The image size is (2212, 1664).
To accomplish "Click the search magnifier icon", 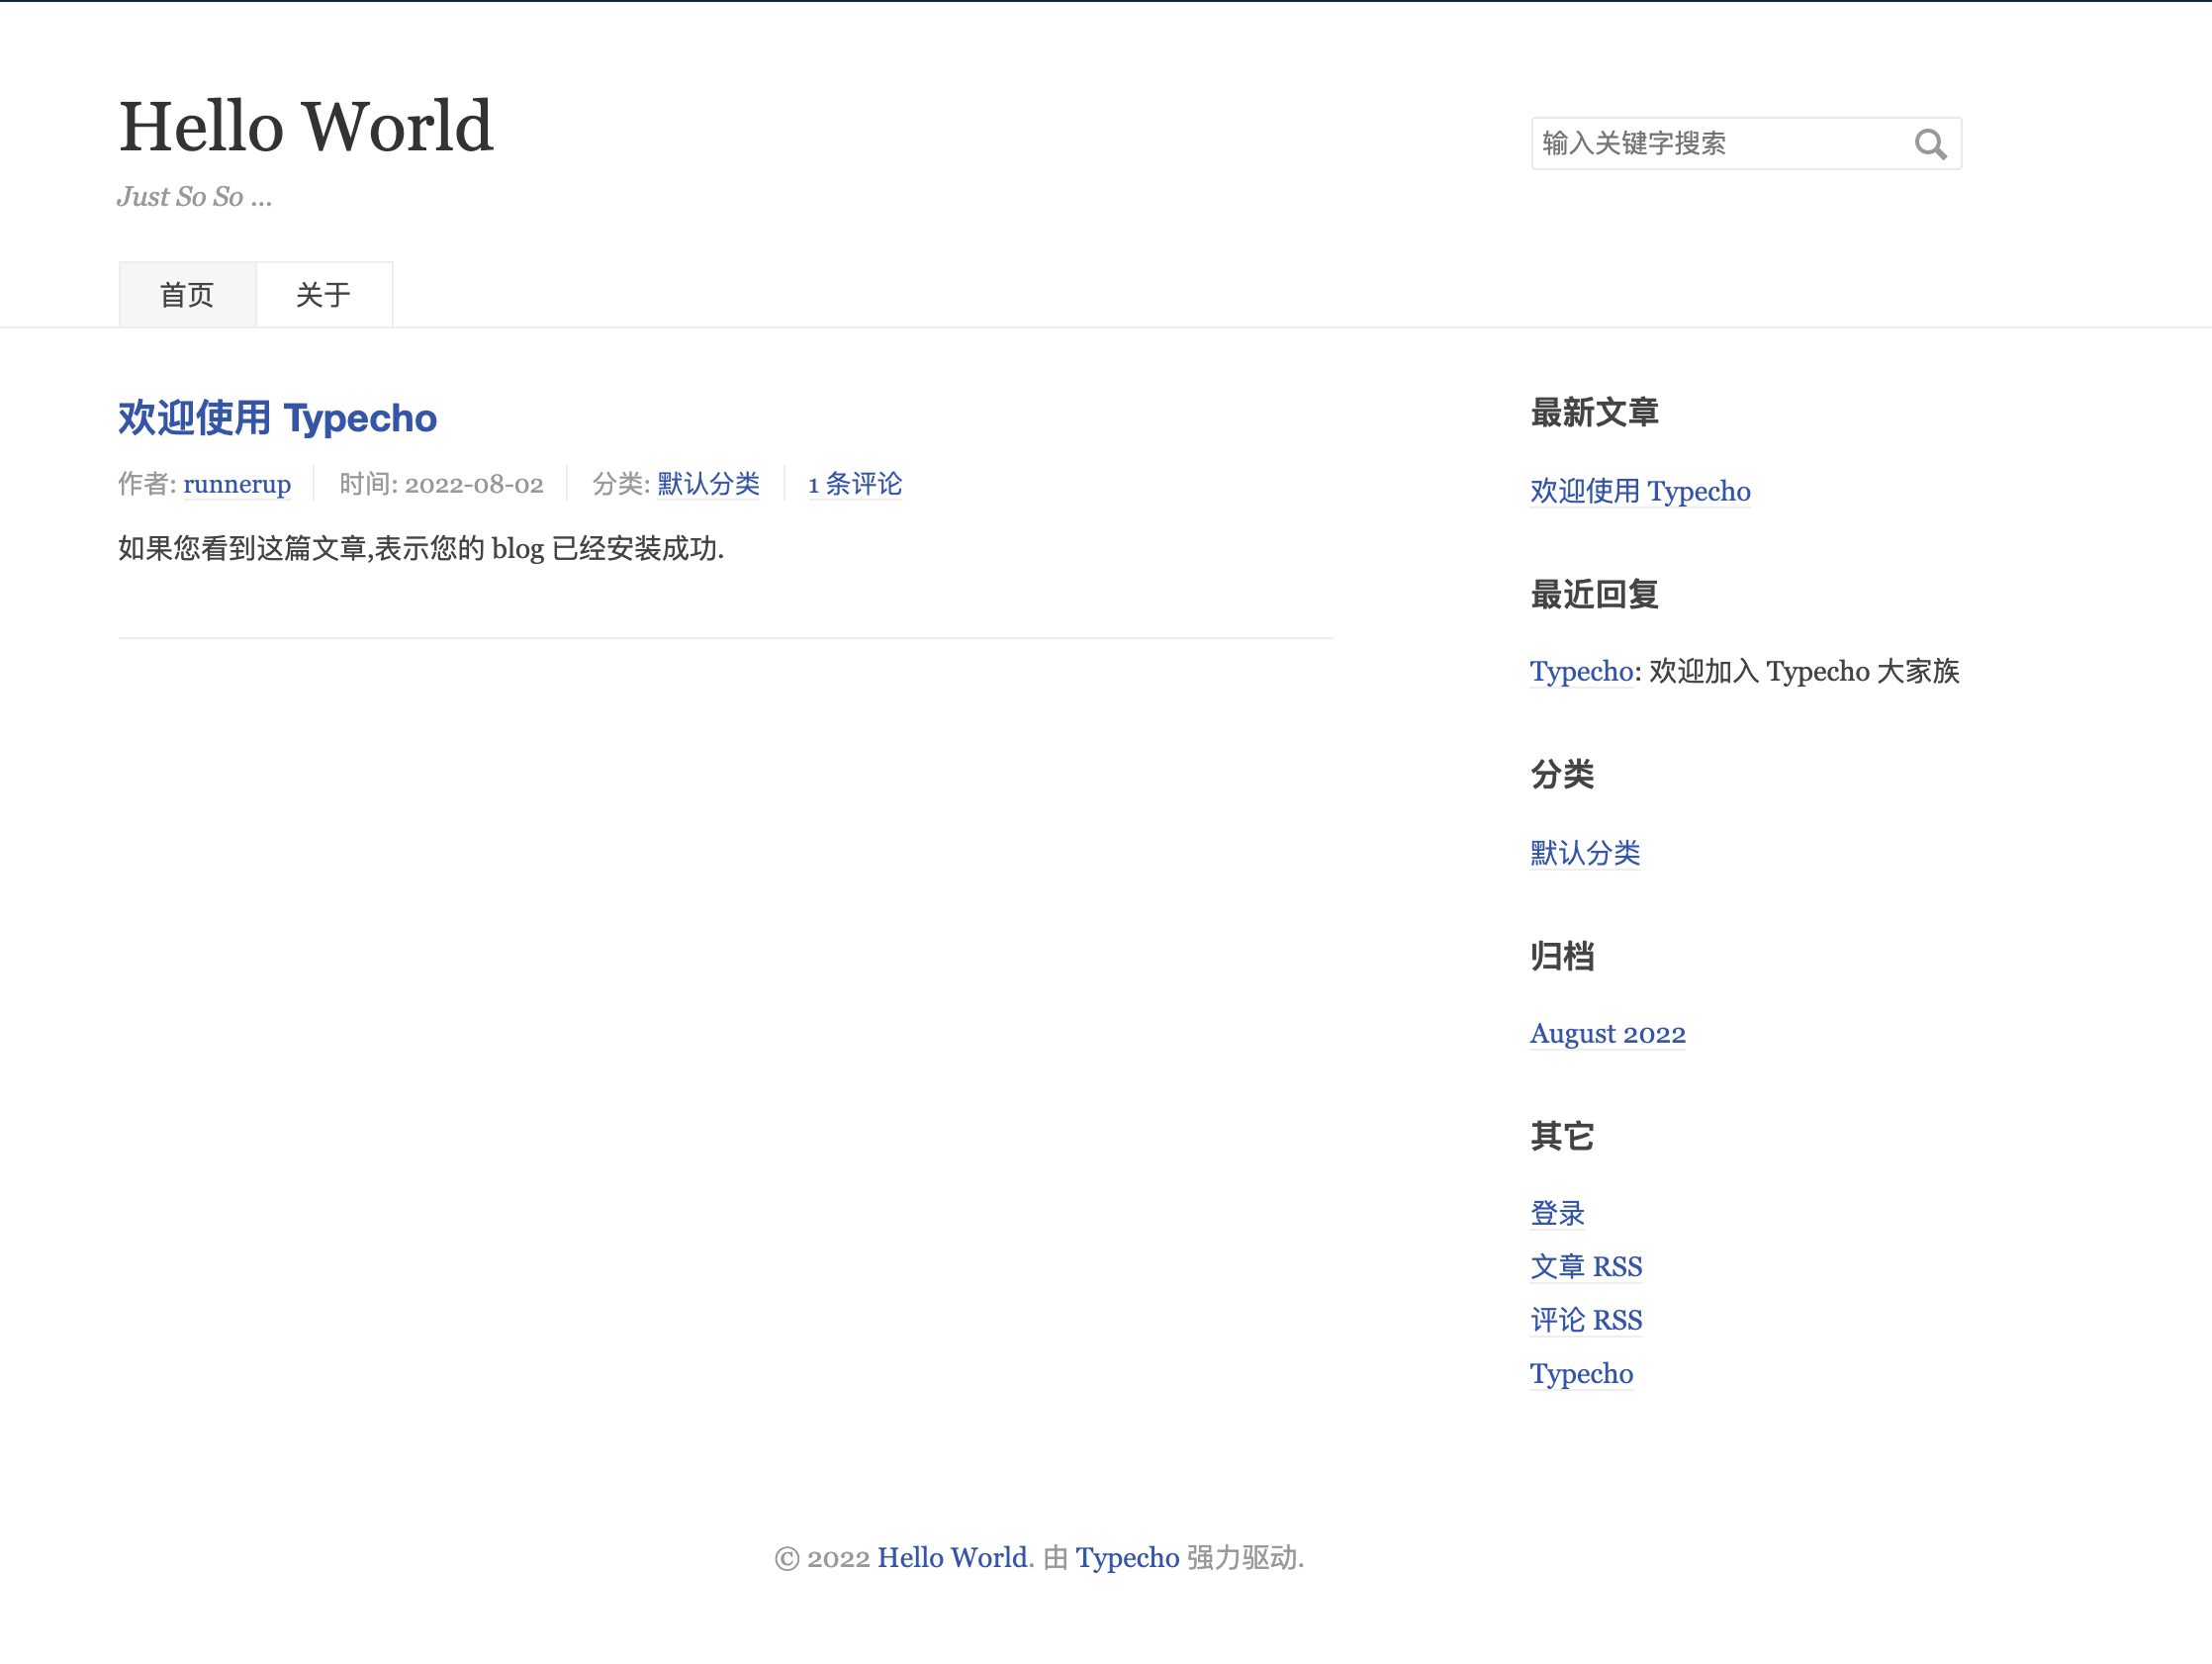I will click(x=1930, y=144).
